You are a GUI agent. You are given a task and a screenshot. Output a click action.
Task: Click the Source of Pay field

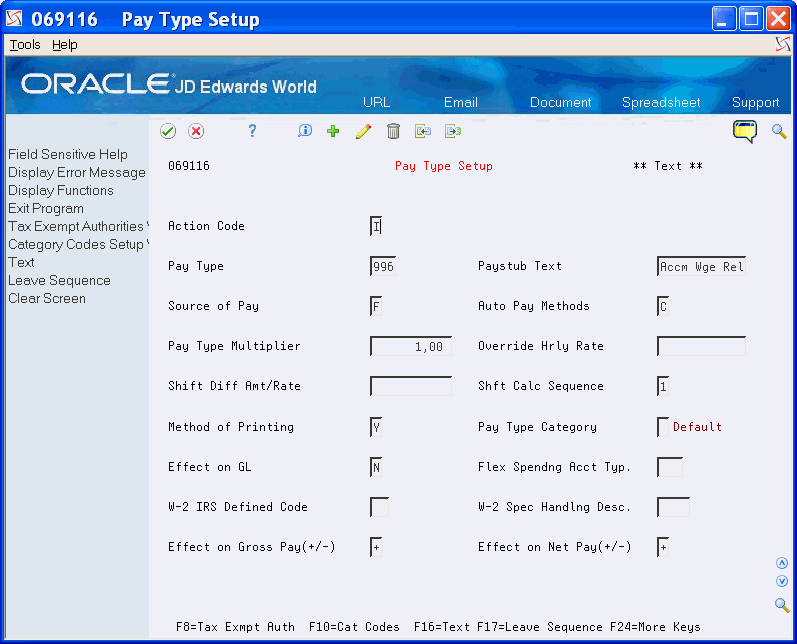376,306
